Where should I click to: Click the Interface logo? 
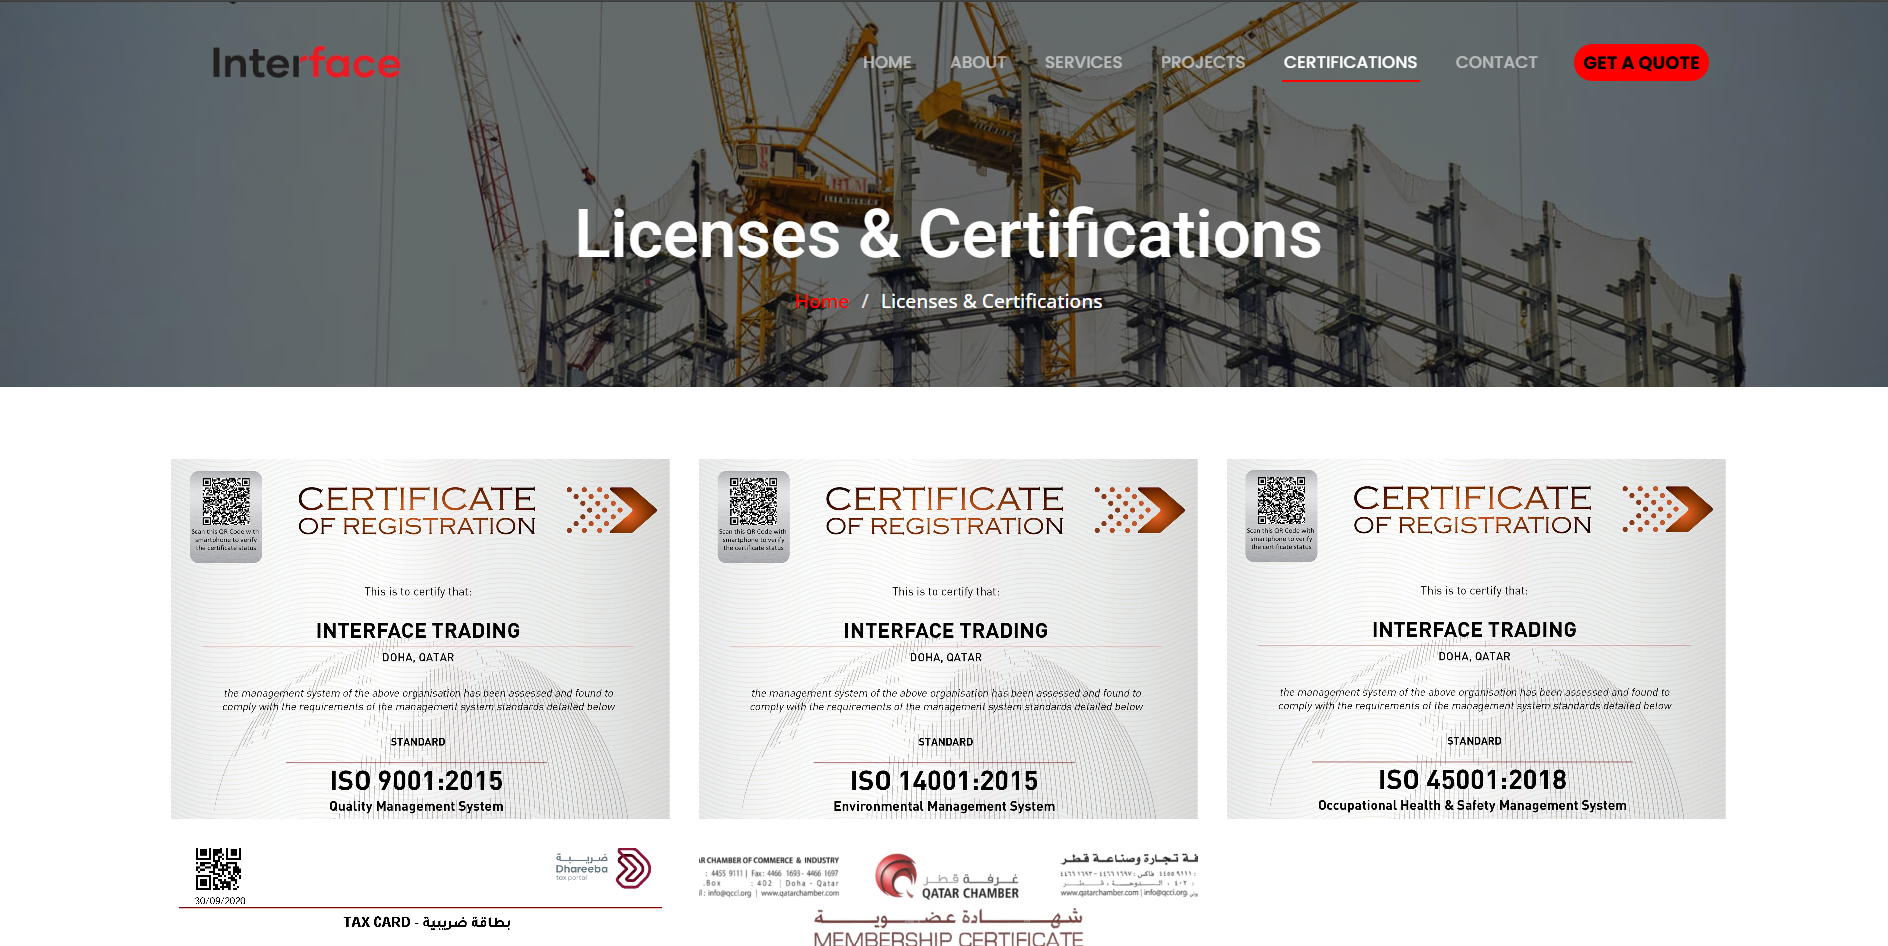coord(306,63)
